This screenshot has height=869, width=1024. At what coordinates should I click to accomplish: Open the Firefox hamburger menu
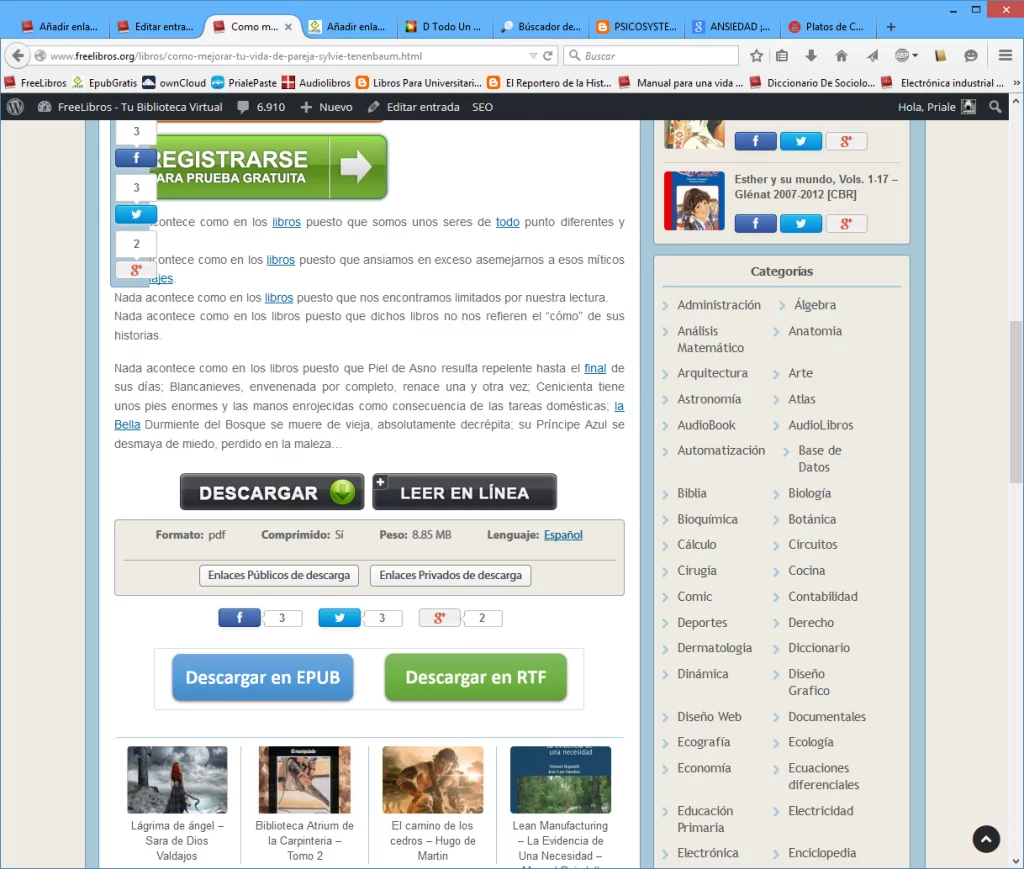(x=1004, y=56)
